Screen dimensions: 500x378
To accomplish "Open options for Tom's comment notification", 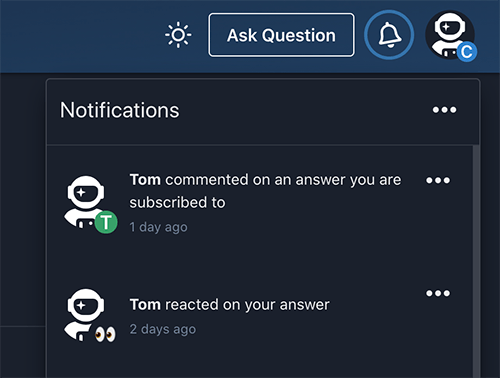I will pyautogui.click(x=438, y=180).
